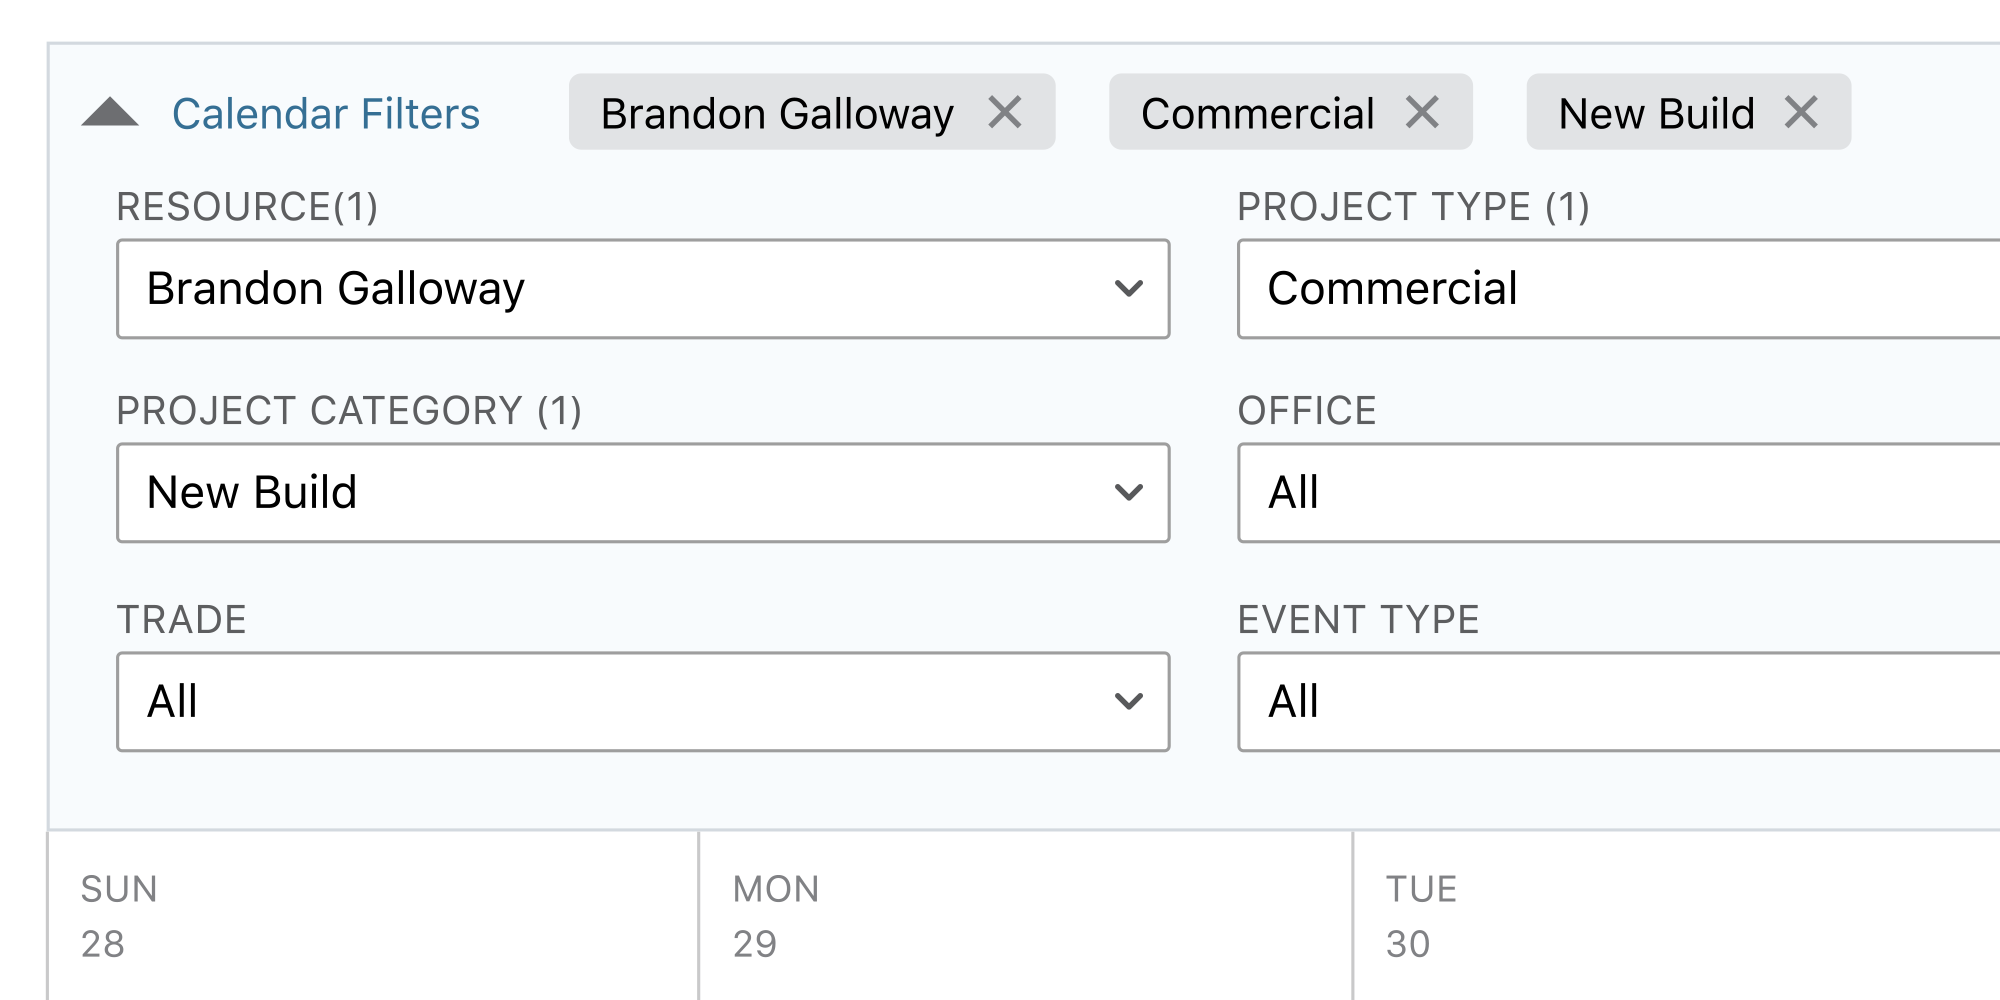
Task: Remove the Brandon Galloway filter chip
Action: click(x=1005, y=113)
